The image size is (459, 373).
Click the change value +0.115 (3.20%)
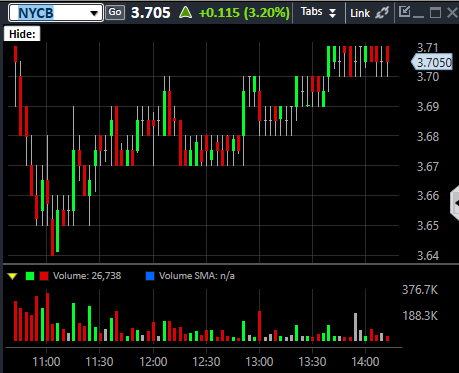point(244,13)
